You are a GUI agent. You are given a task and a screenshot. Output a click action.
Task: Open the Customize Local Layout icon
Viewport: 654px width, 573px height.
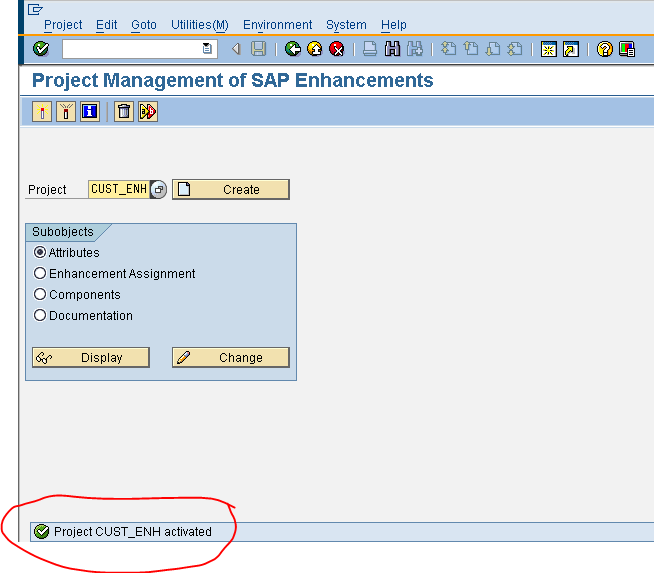click(627, 49)
